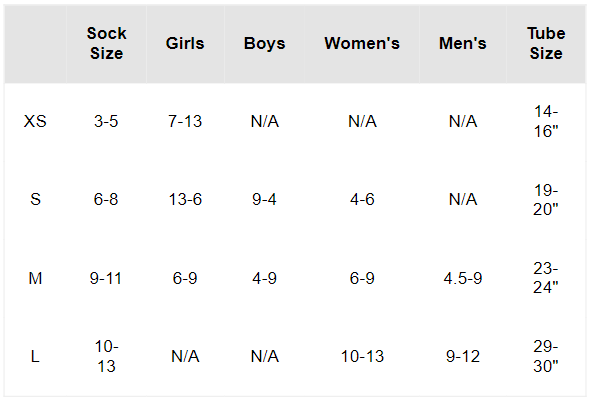Select the S row label
The width and height of the screenshot is (591, 399).
(x=35, y=199)
